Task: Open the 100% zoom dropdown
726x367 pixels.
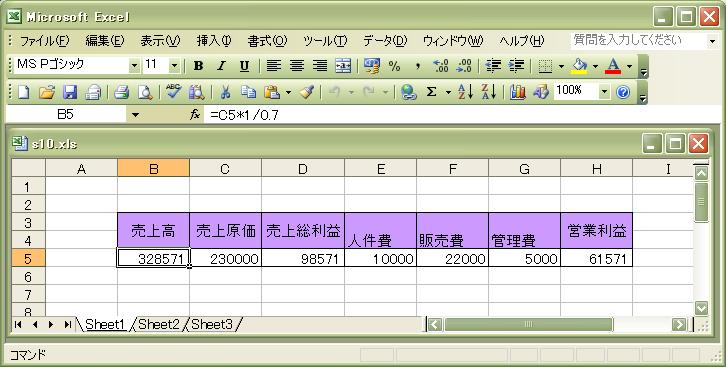Action: (x=604, y=92)
